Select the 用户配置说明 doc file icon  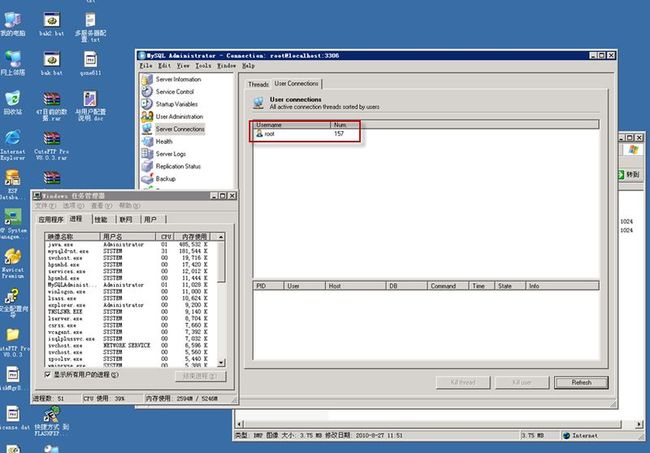[90, 106]
